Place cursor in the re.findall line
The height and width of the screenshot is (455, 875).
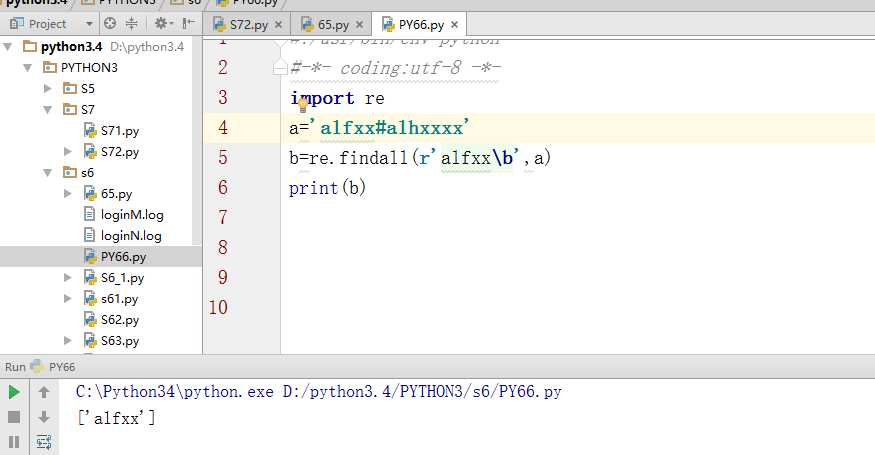pos(420,158)
